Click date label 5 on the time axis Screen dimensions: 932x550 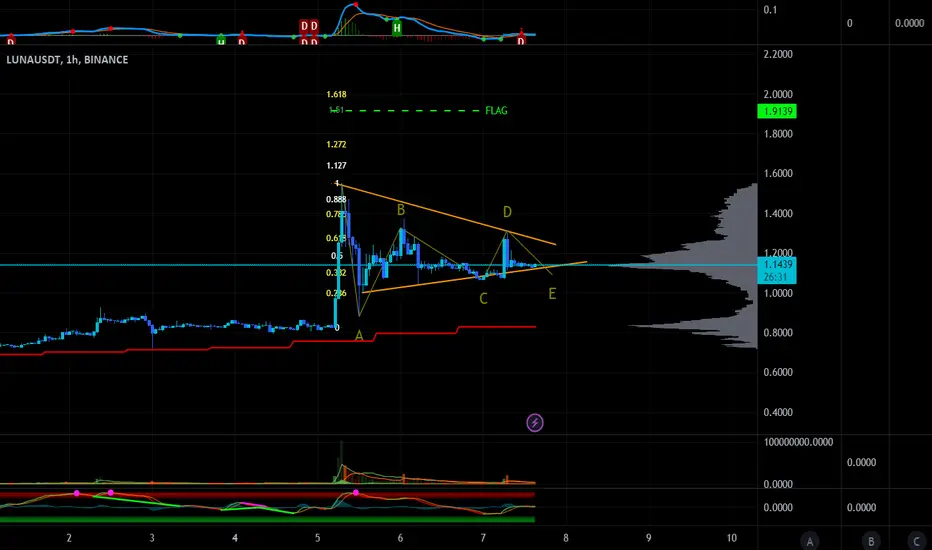click(x=317, y=538)
